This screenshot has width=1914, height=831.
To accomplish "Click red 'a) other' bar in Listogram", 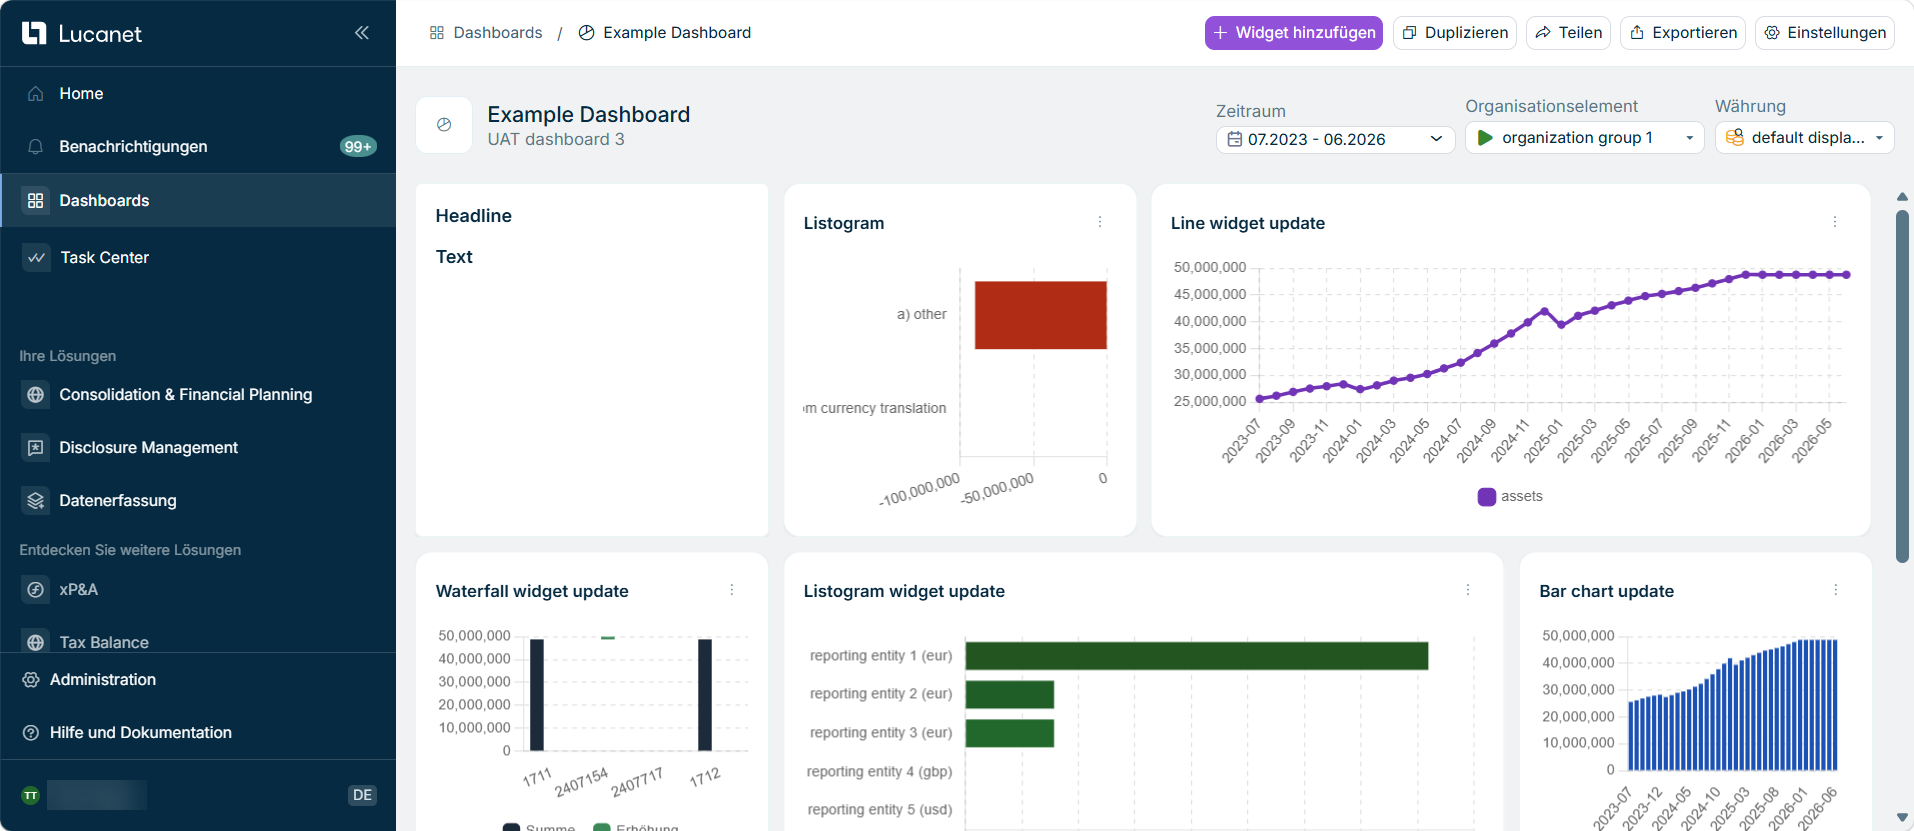I will [1041, 315].
